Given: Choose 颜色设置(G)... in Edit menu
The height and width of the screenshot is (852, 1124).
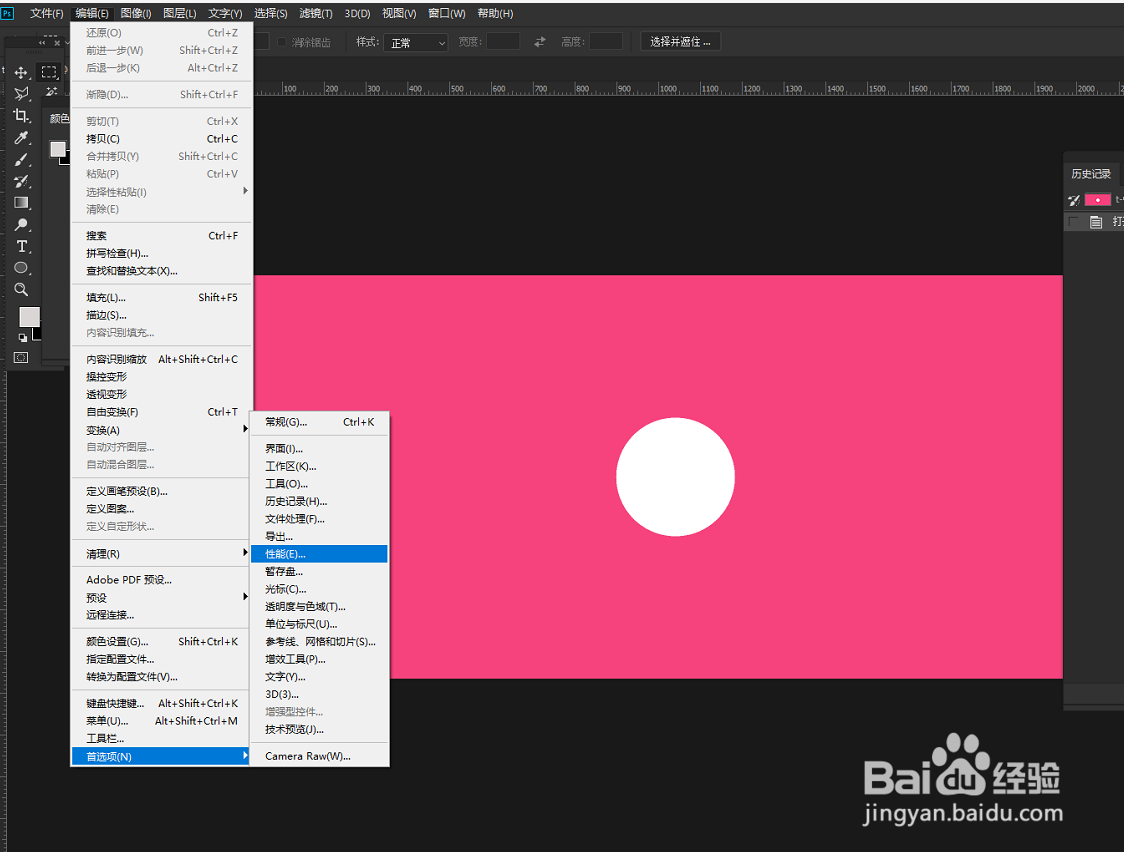Looking at the screenshot, I should click(162, 642).
